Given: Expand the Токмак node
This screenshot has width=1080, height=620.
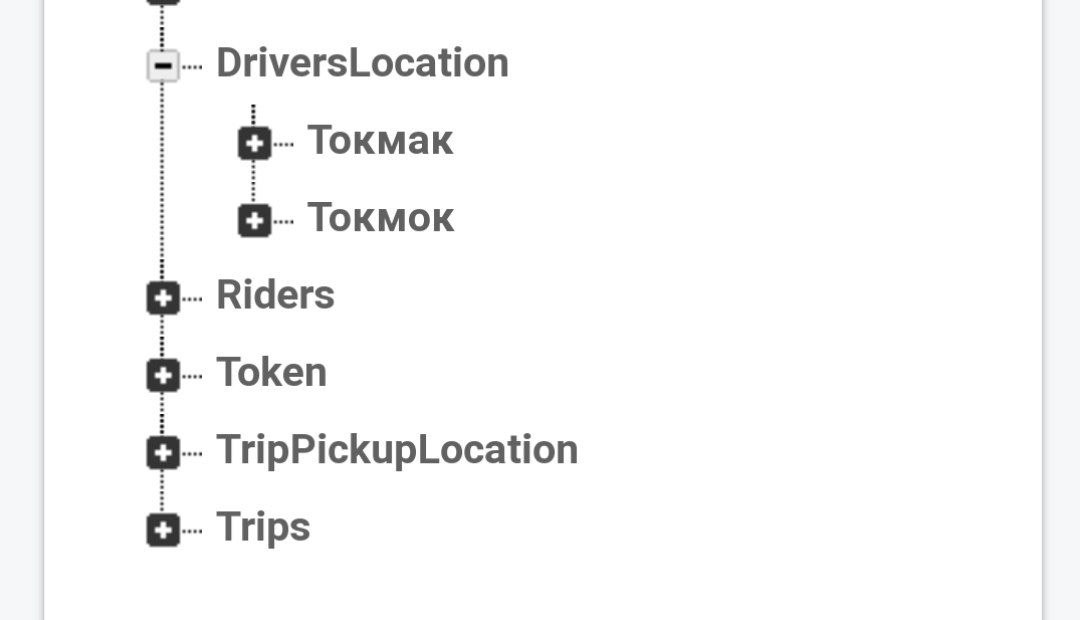Looking at the screenshot, I should tap(254, 143).
